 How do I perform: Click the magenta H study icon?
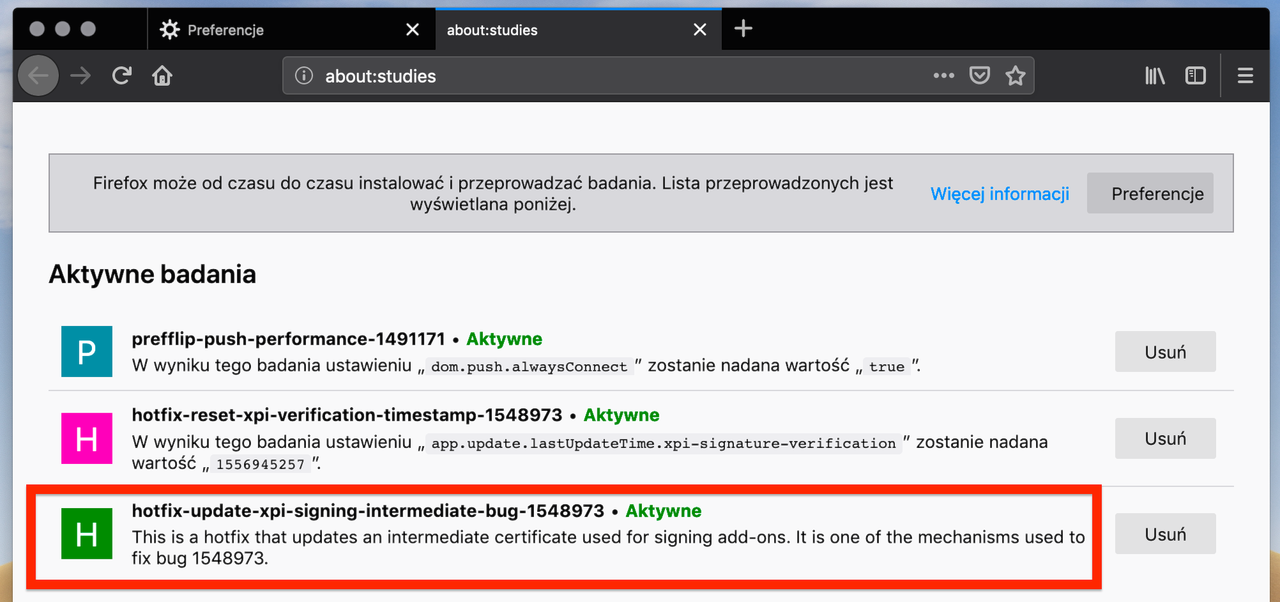87,438
